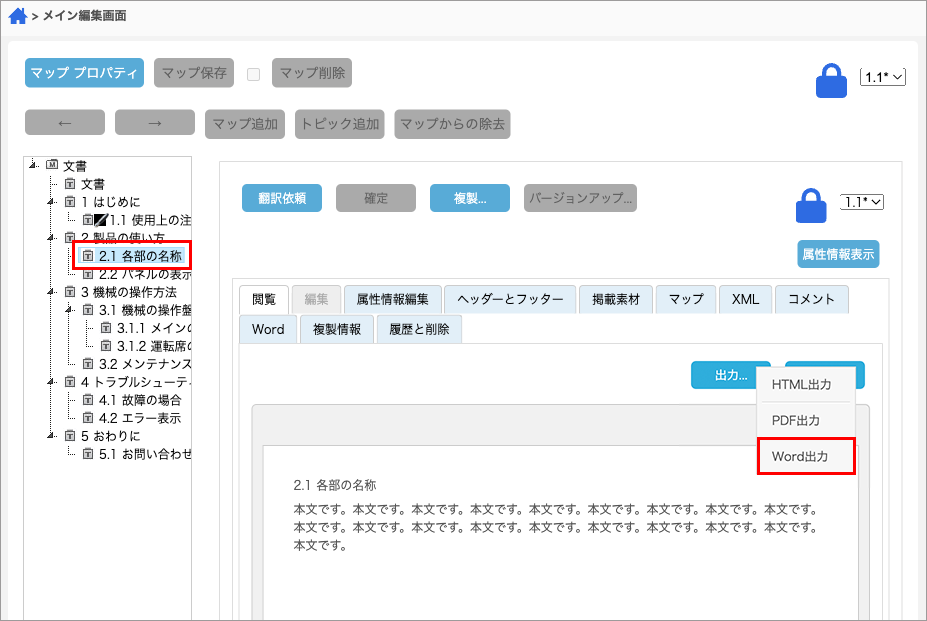This screenshot has width=927, height=621.
Task: Click topic icon of 3 機械の操作方法
Action: coord(70,292)
